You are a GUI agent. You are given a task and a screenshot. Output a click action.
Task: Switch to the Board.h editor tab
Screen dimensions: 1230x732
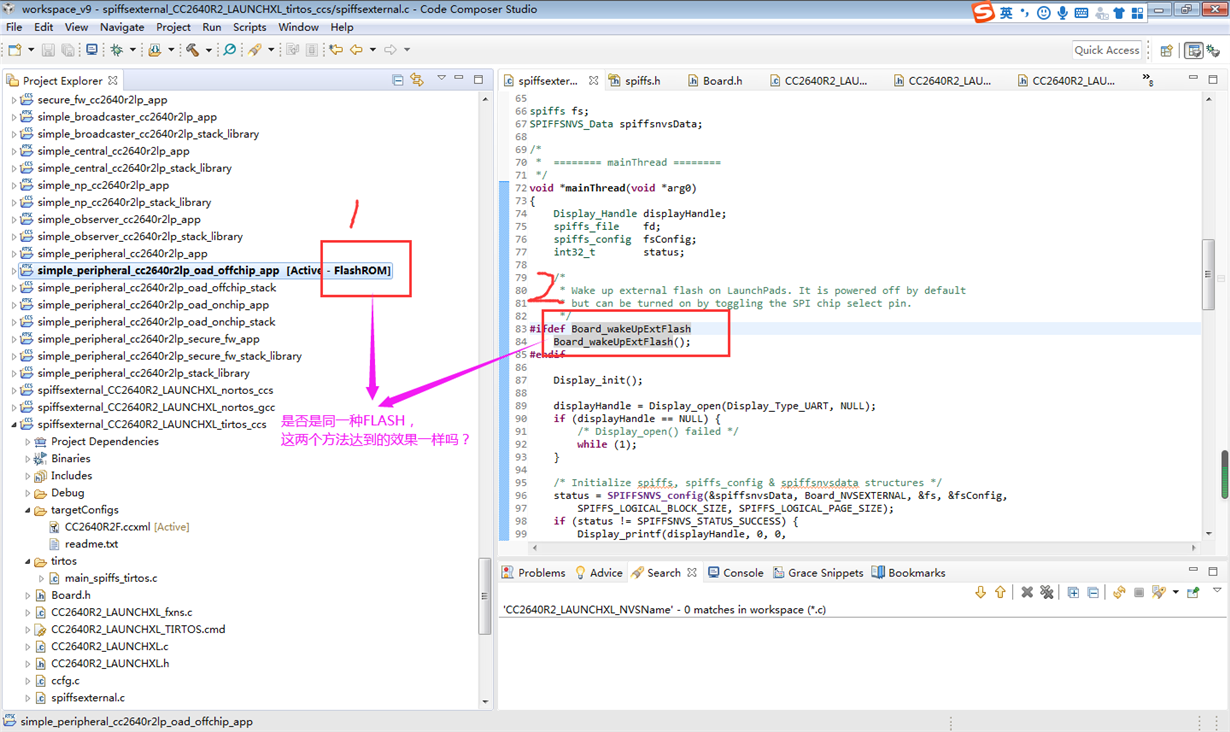[x=714, y=81]
